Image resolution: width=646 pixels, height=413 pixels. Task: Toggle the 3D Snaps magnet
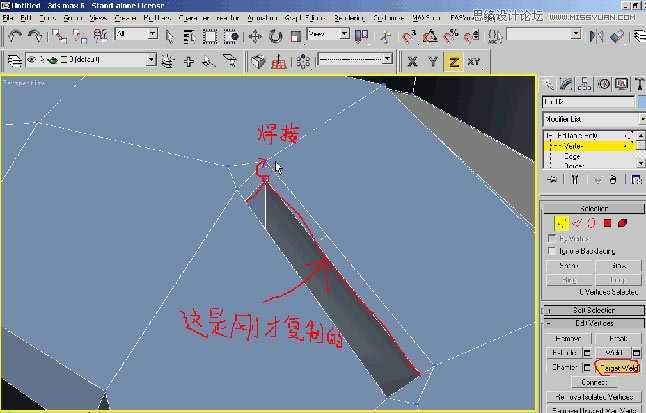409,36
